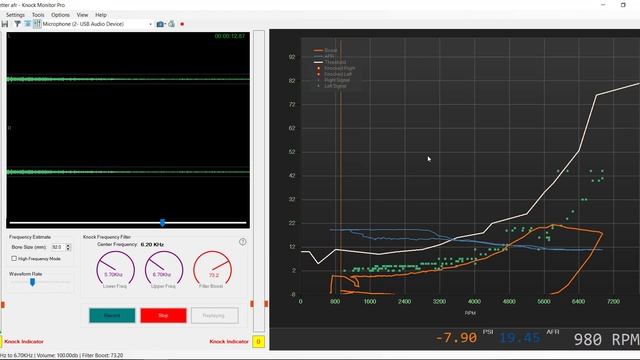
Task: Click the Filter Boost dial
Action: click(x=212, y=269)
